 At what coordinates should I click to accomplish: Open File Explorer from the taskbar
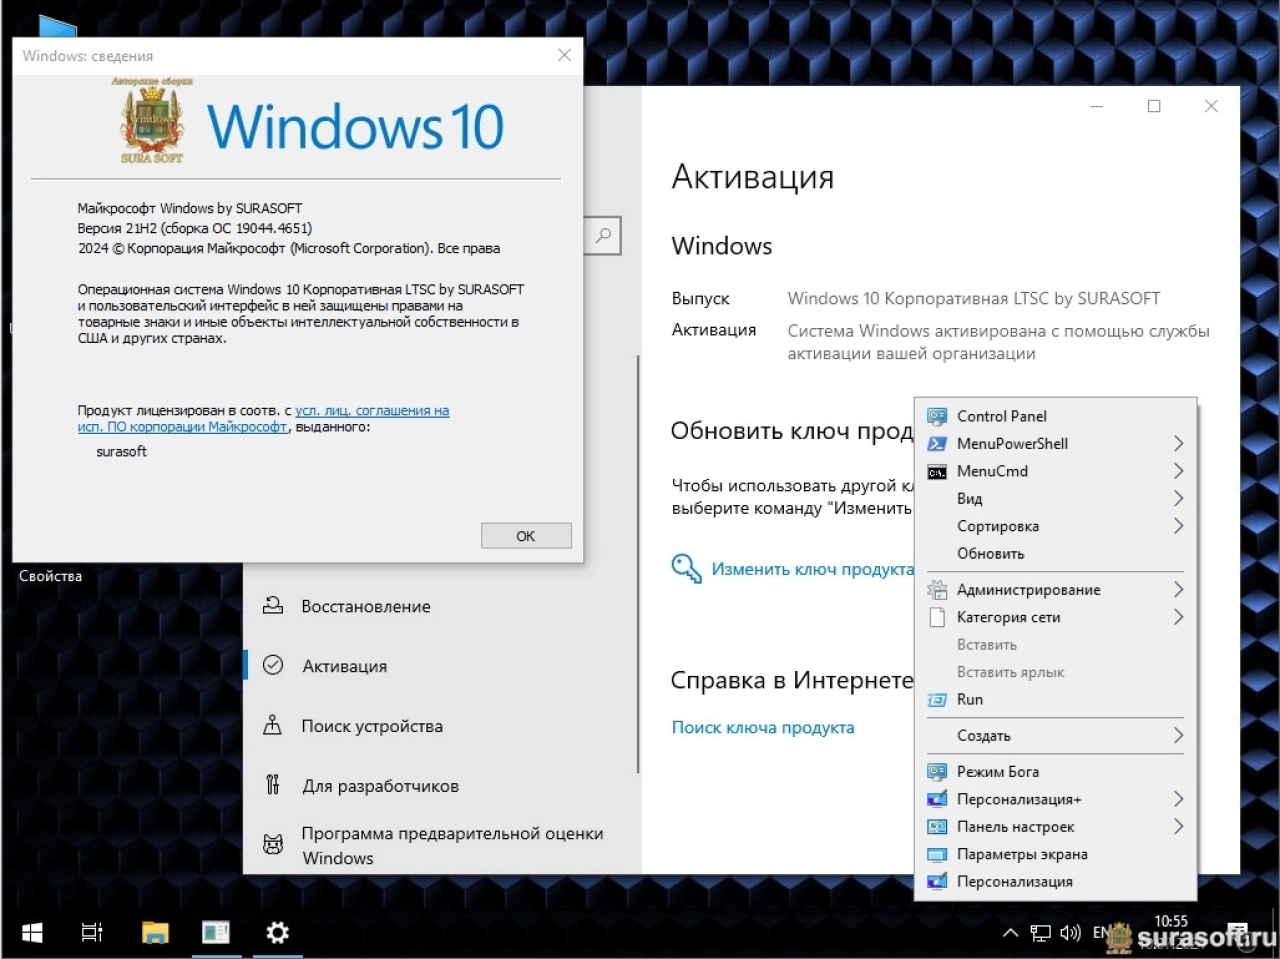tap(155, 933)
